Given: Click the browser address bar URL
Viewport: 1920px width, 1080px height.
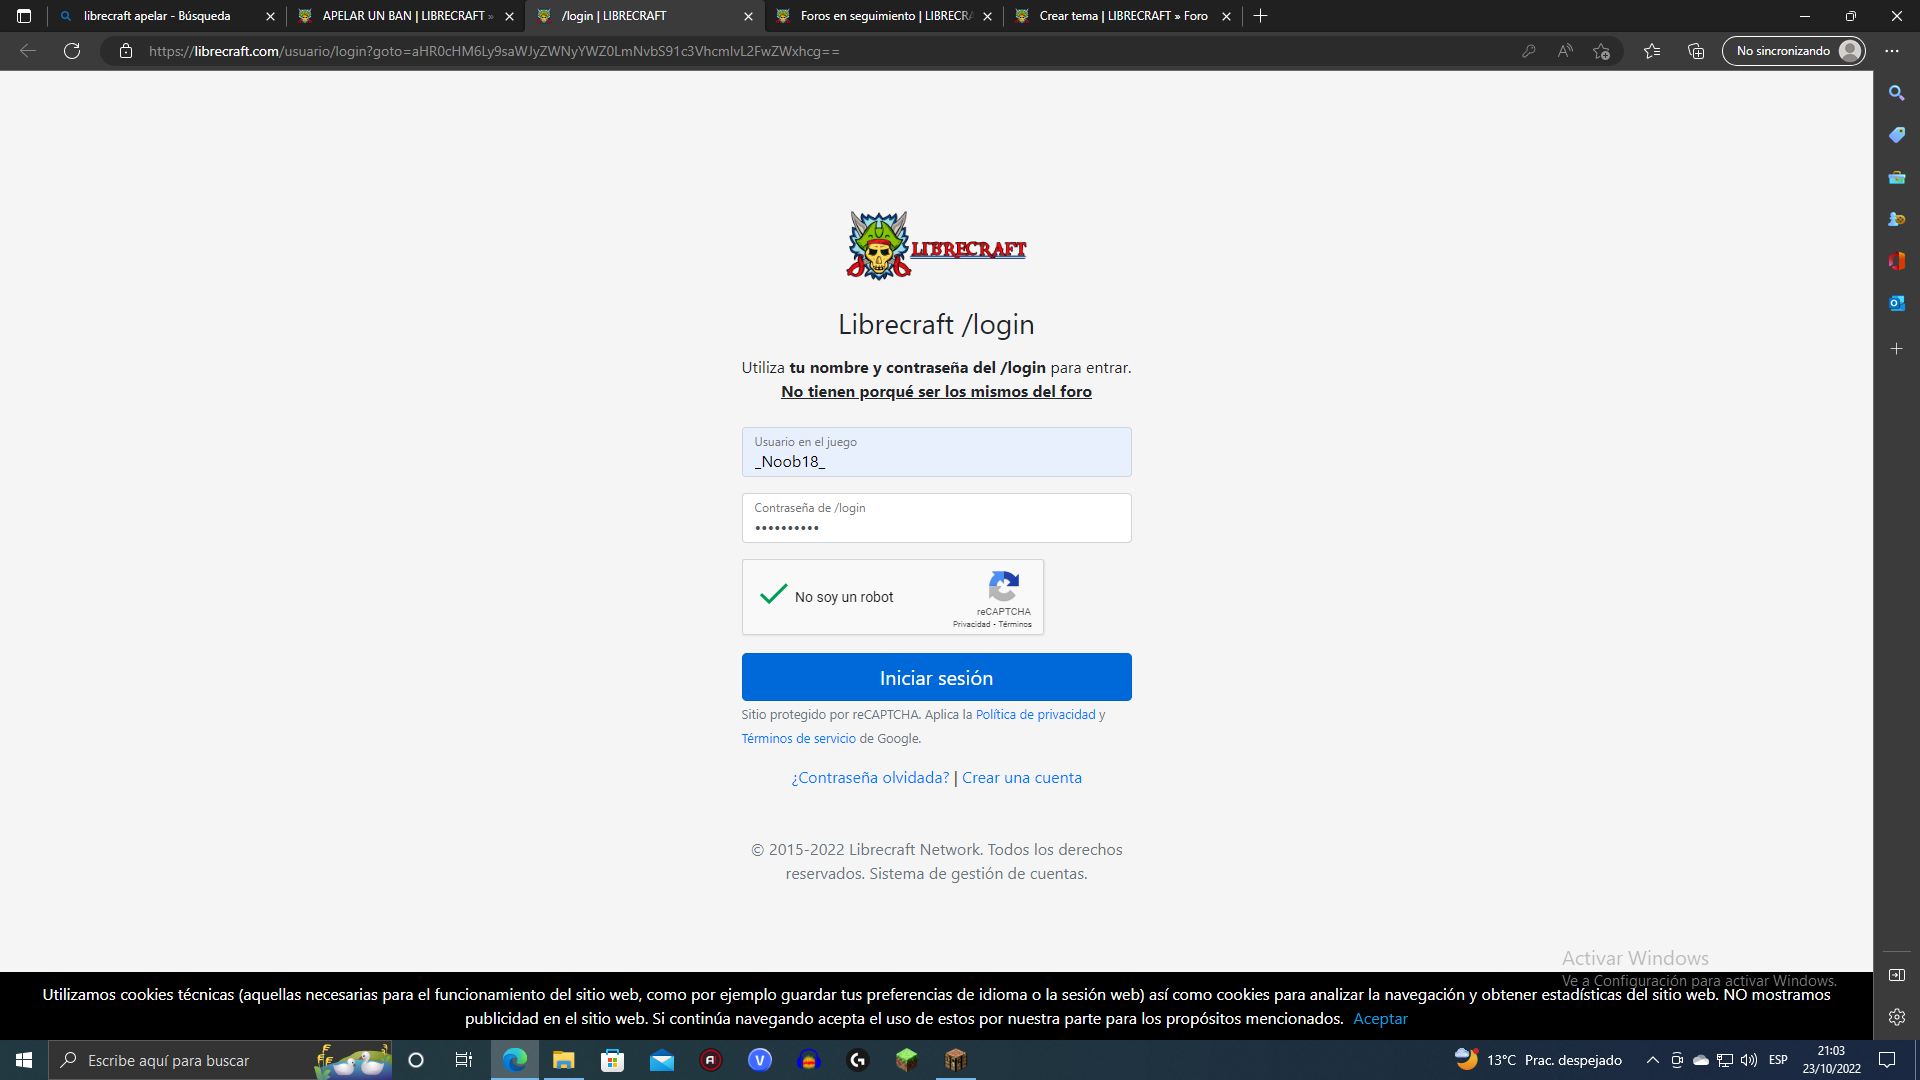Looking at the screenshot, I should (x=494, y=51).
